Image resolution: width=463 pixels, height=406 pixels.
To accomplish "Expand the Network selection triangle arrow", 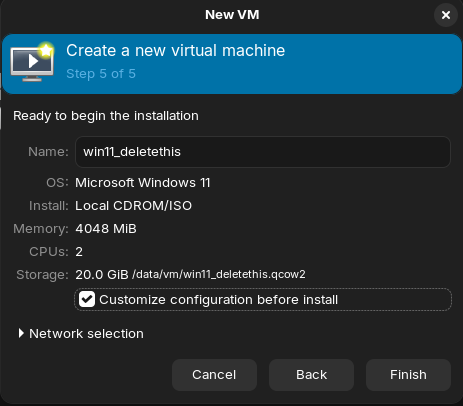I will point(21,333).
